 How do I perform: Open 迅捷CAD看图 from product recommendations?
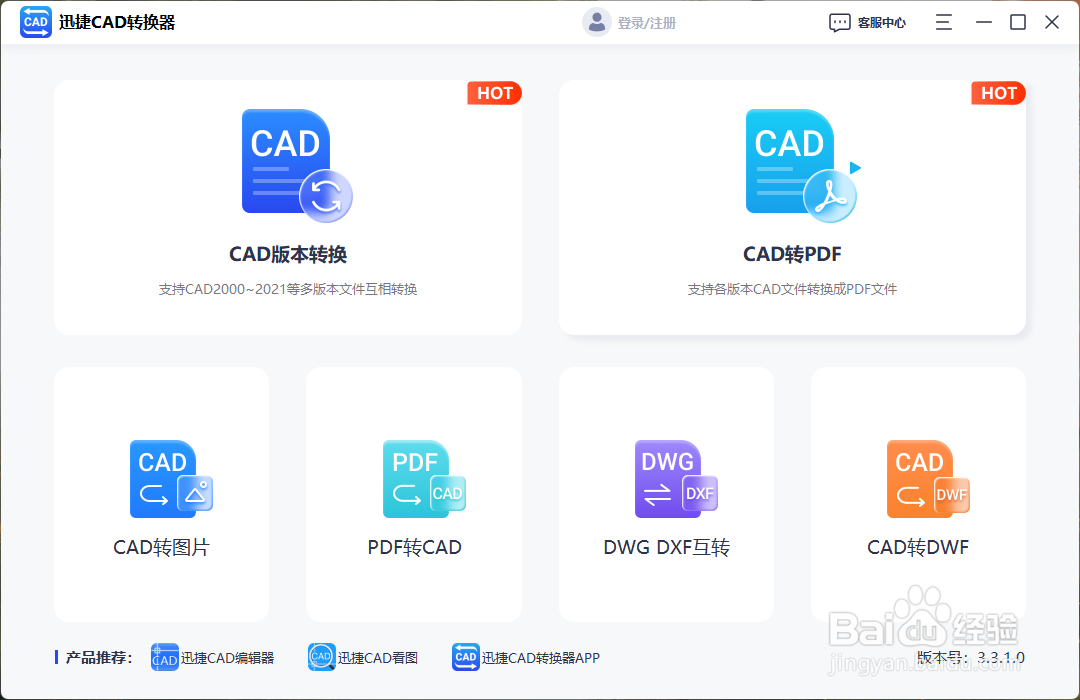(x=322, y=657)
